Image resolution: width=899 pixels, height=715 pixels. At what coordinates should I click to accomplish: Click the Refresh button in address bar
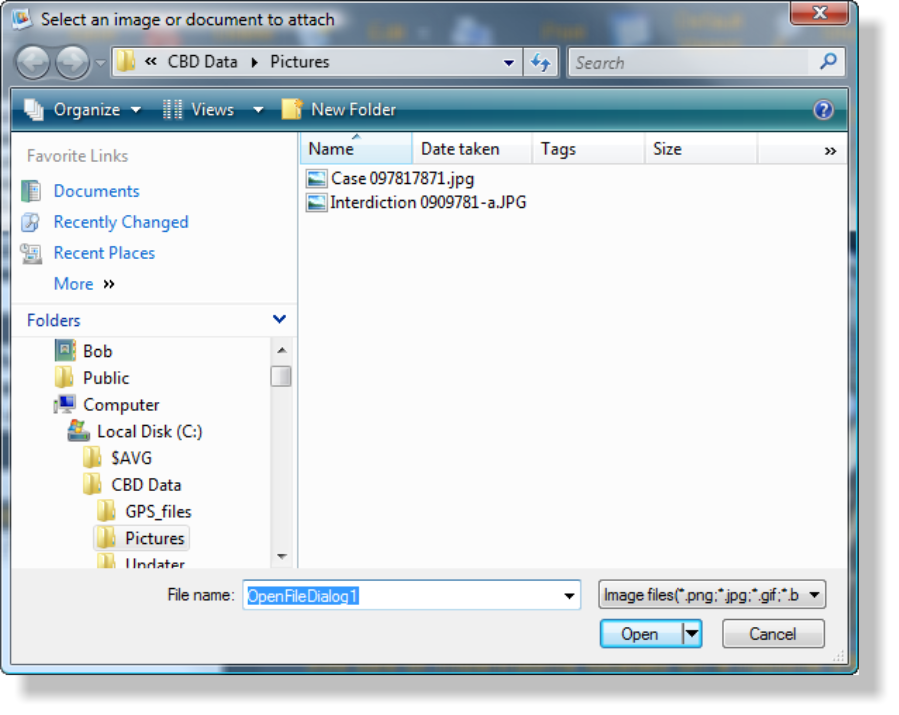[x=541, y=62]
